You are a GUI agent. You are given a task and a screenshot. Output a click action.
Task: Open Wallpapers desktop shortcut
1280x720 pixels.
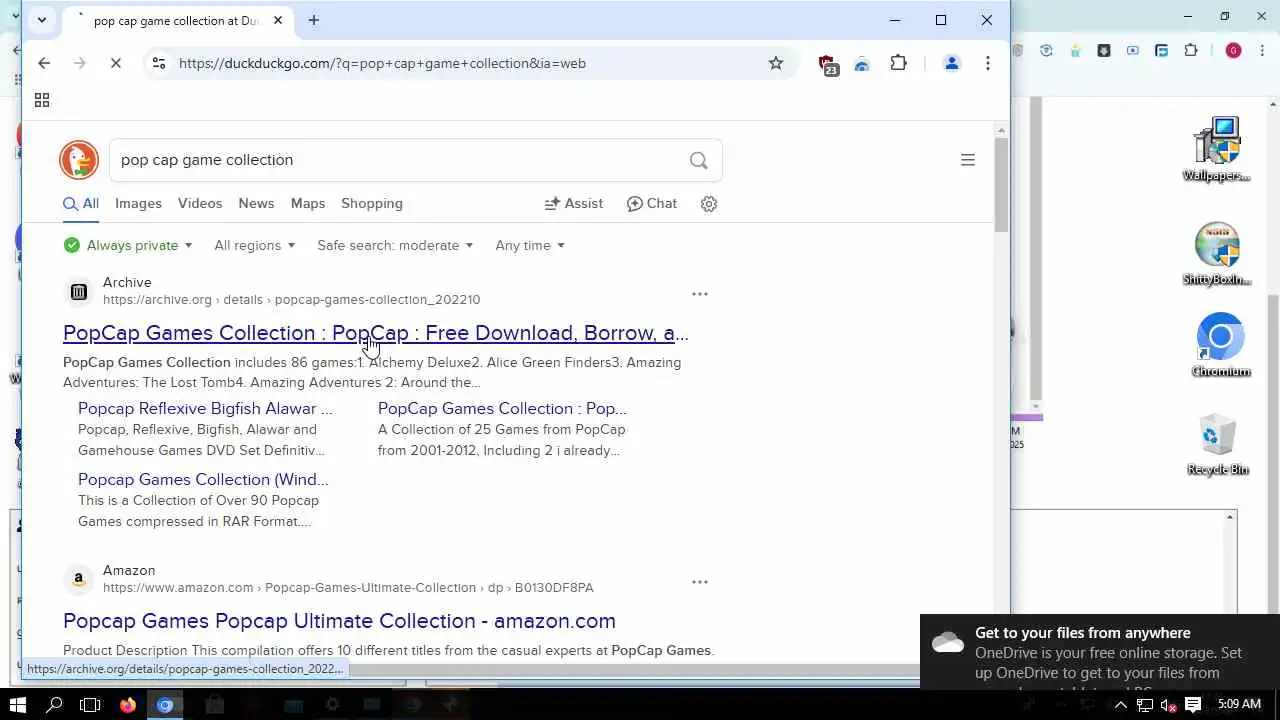point(1217,150)
